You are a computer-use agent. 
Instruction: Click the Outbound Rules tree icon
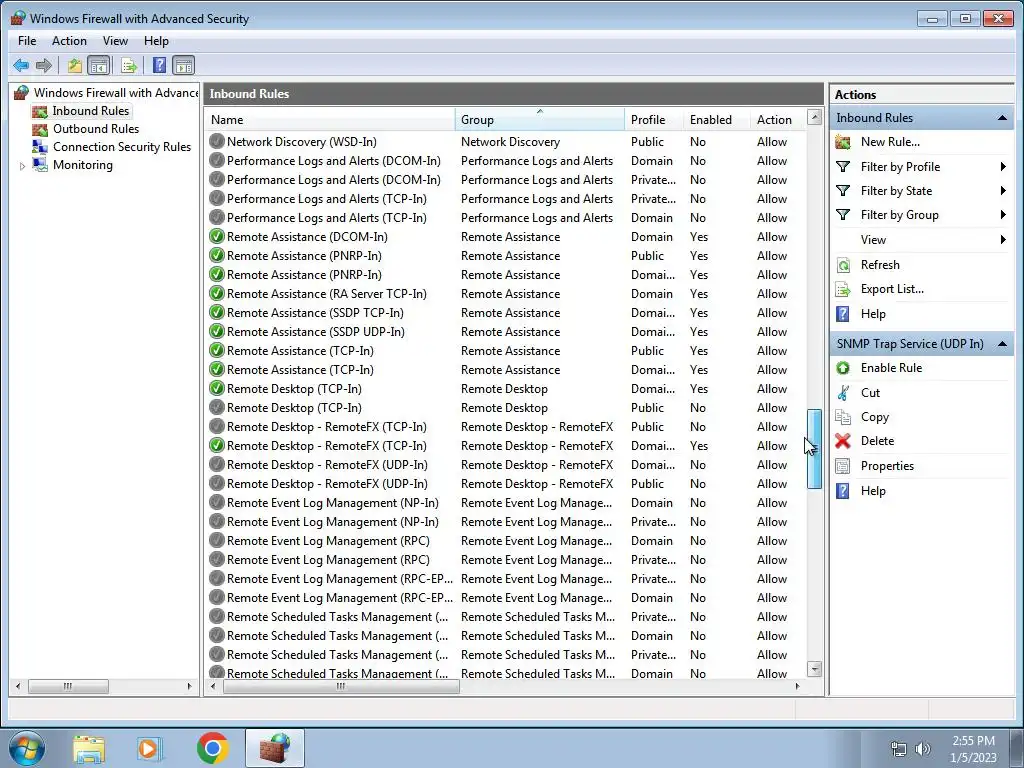40,129
